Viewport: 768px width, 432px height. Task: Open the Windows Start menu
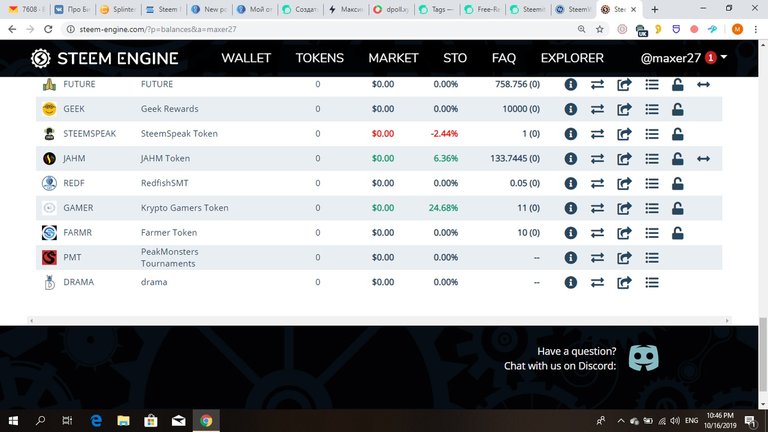[13, 421]
